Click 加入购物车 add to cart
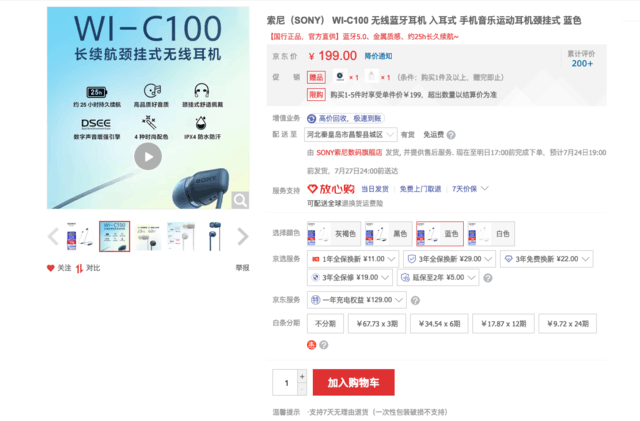This screenshot has height=421, width=640. tap(353, 382)
